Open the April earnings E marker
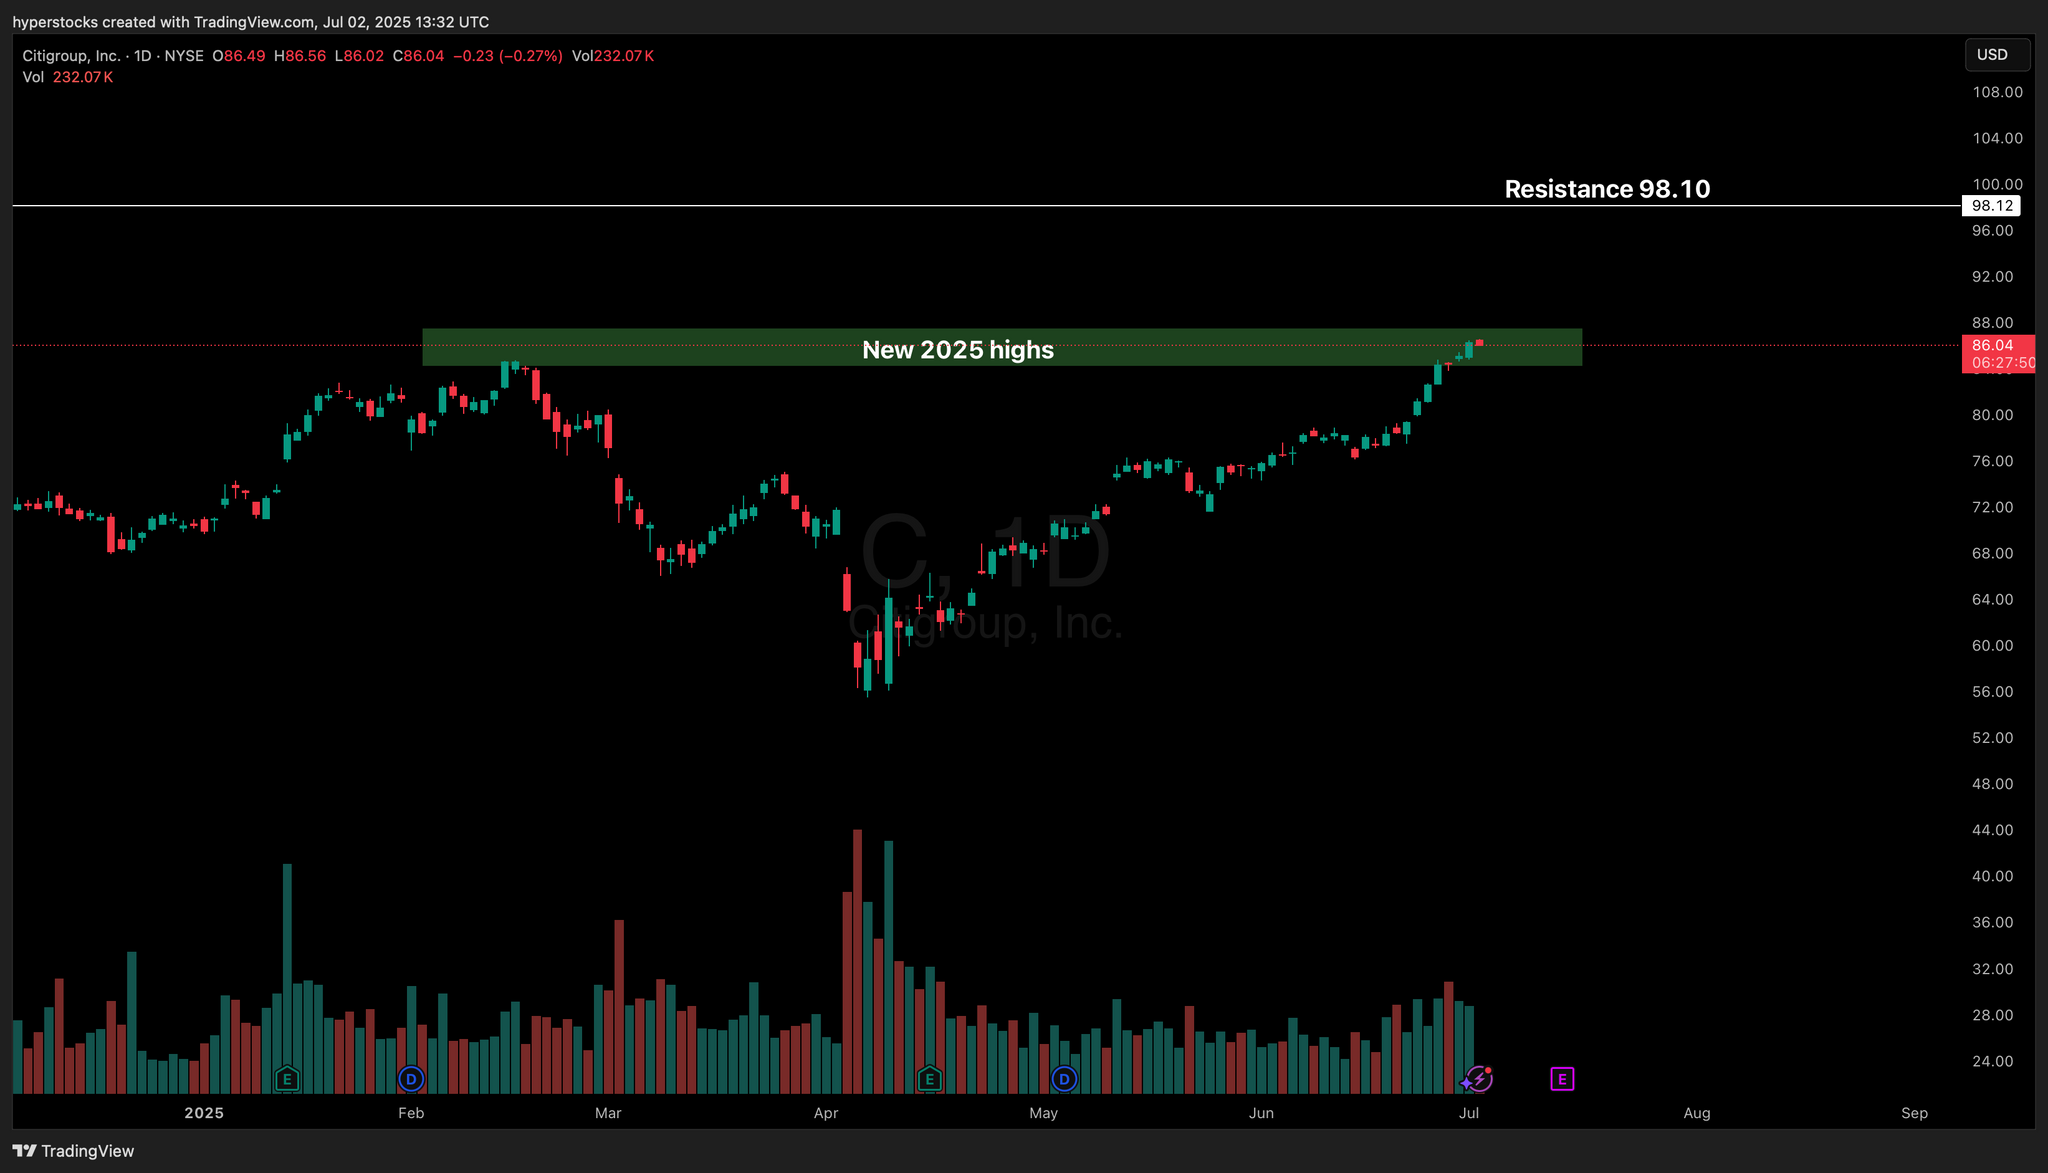 click(x=930, y=1079)
